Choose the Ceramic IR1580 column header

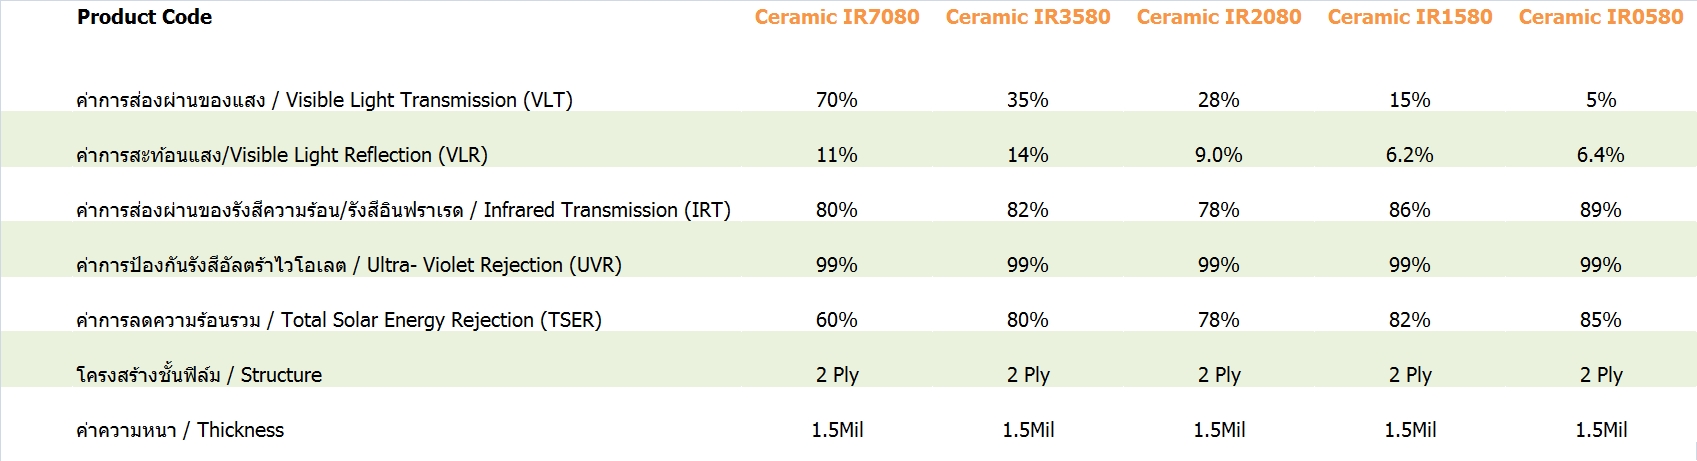[x=1410, y=17]
